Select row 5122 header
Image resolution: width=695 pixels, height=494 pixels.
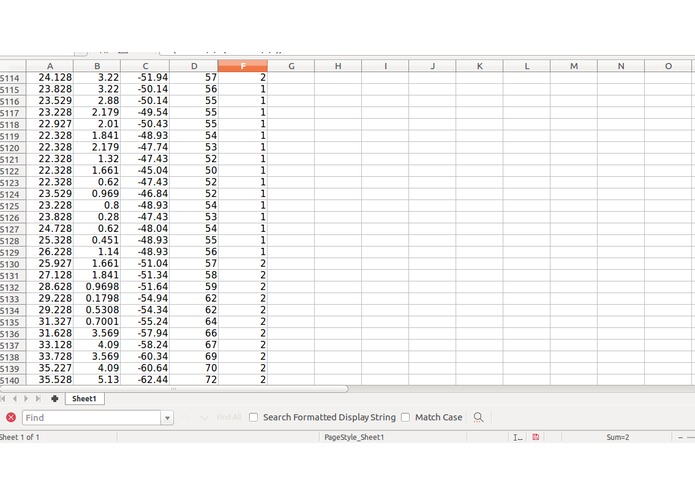pos(13,171)
